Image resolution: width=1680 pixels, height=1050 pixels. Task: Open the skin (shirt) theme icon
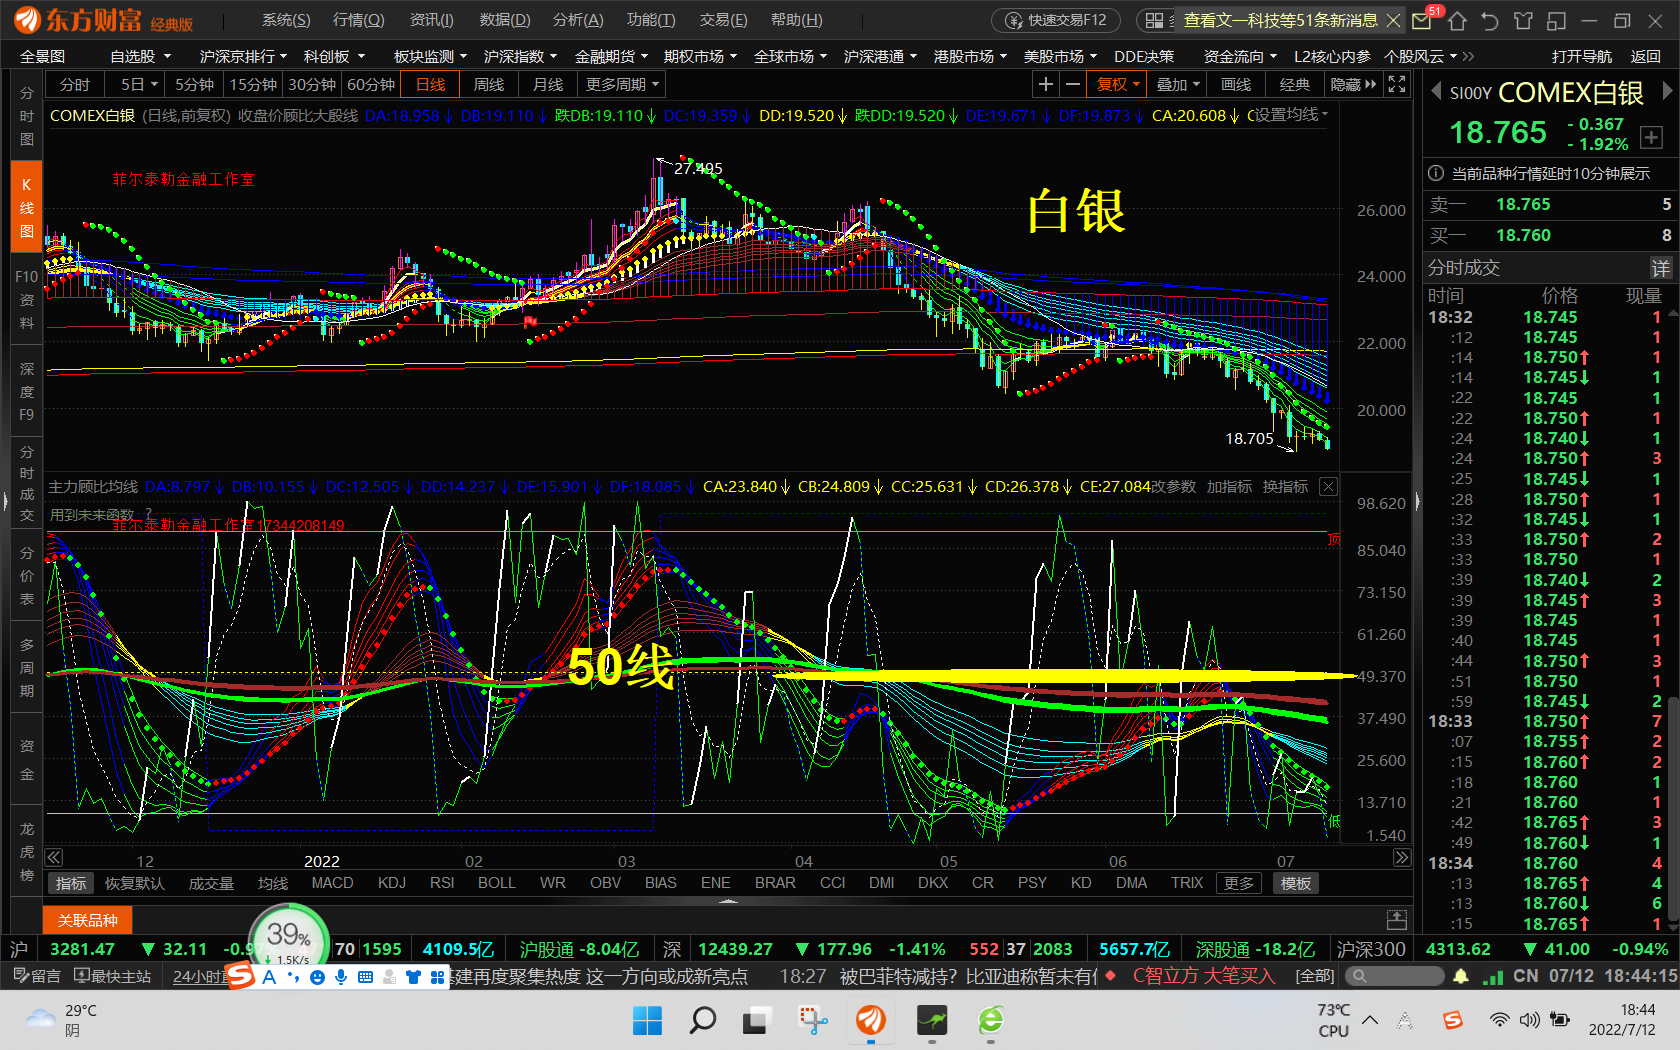coord(1523,20)
